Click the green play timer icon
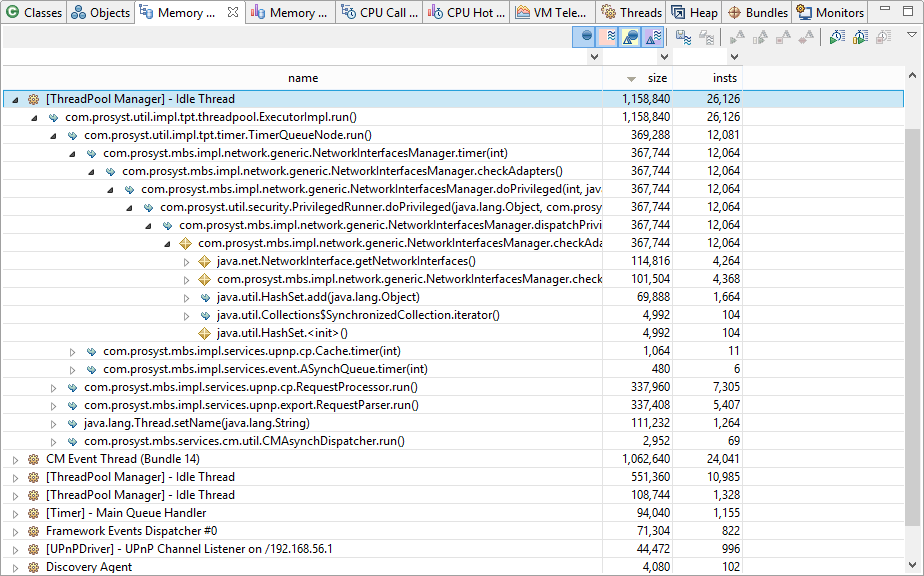 [x=836, y=37]
